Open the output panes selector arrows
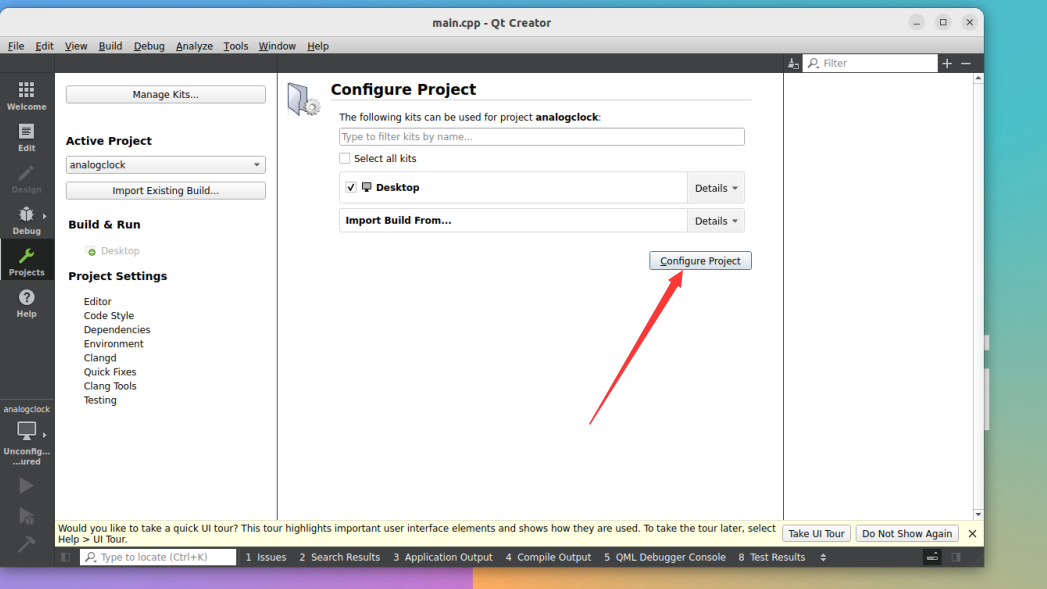1047x589 pixels. tap(823, 557)
